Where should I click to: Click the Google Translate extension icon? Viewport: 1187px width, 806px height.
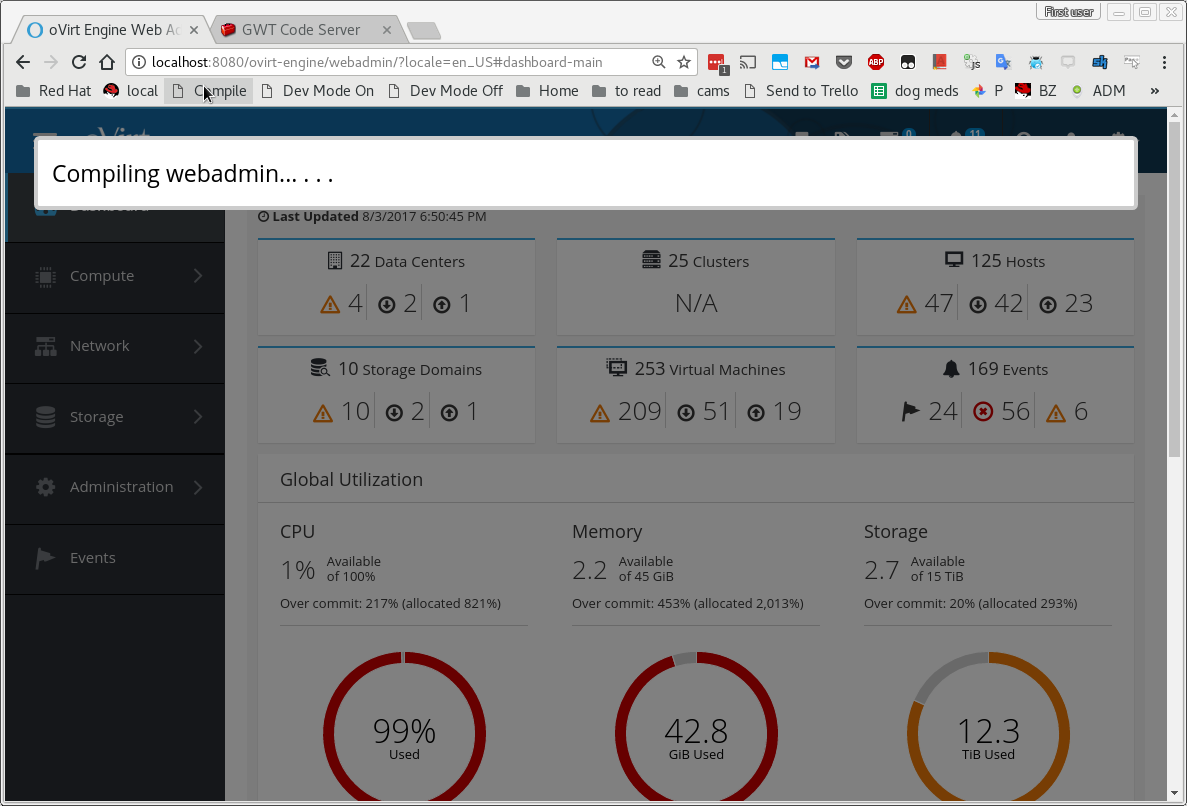pyautogui.click(x=1003, y=62)
